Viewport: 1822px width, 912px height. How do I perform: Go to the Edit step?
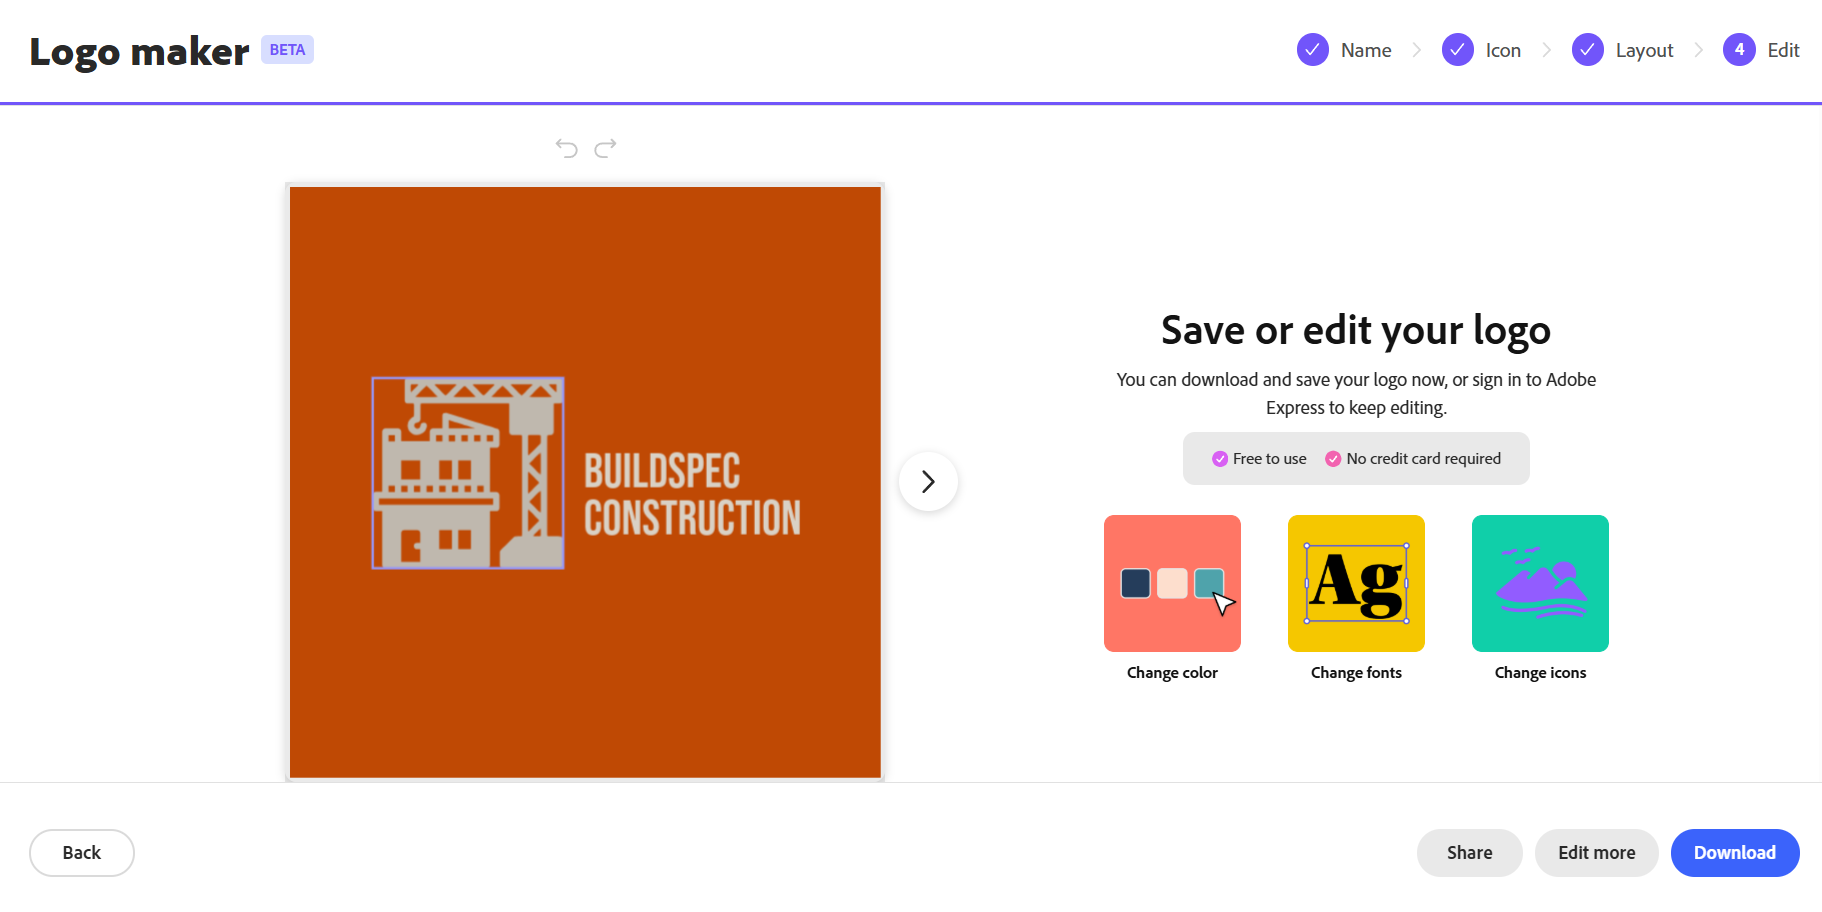pos(1782,50)
